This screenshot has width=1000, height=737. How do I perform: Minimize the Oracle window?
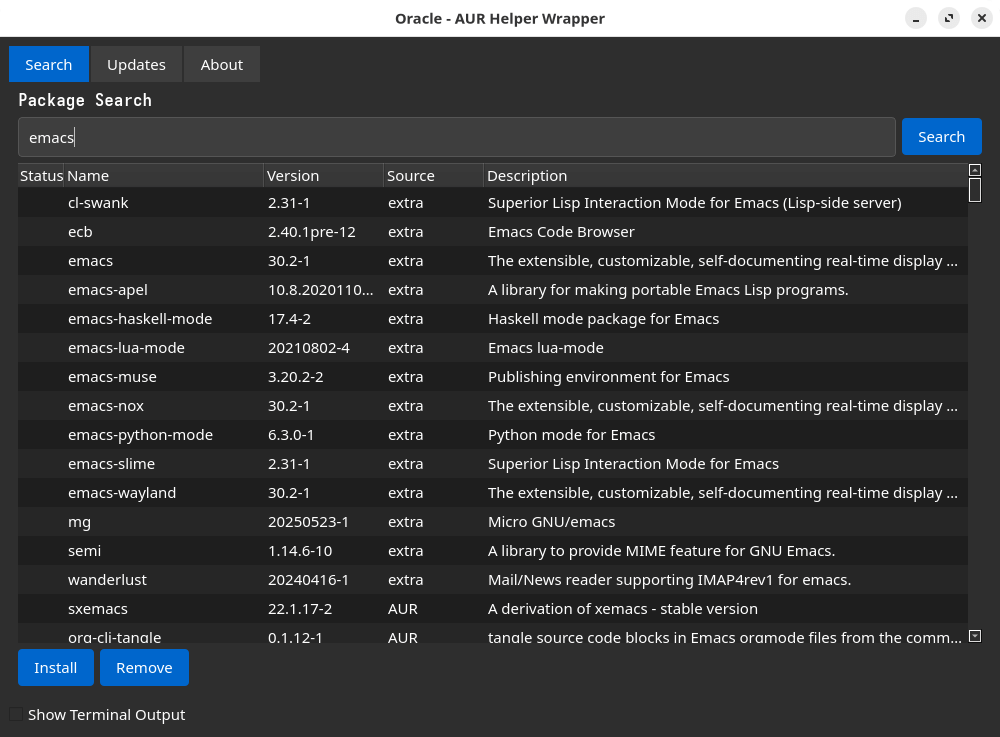coord(916,18)
